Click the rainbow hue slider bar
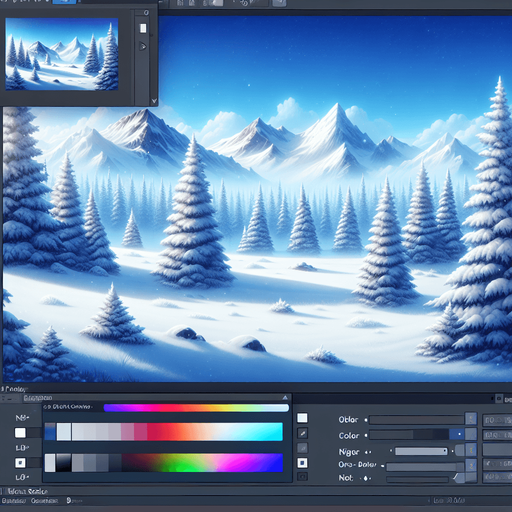 pyautogui.click(x=196, y=408)
